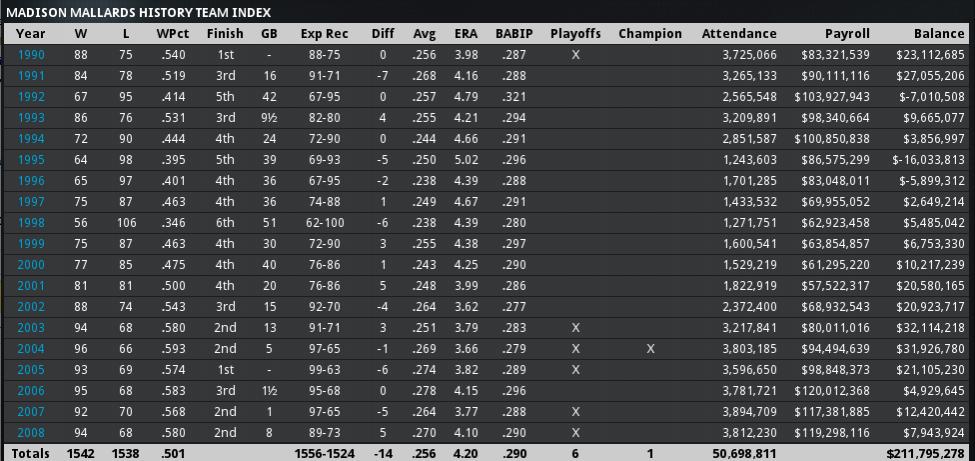Sort table by ERA header
975x461 pixels.
[x=466, y=33]
